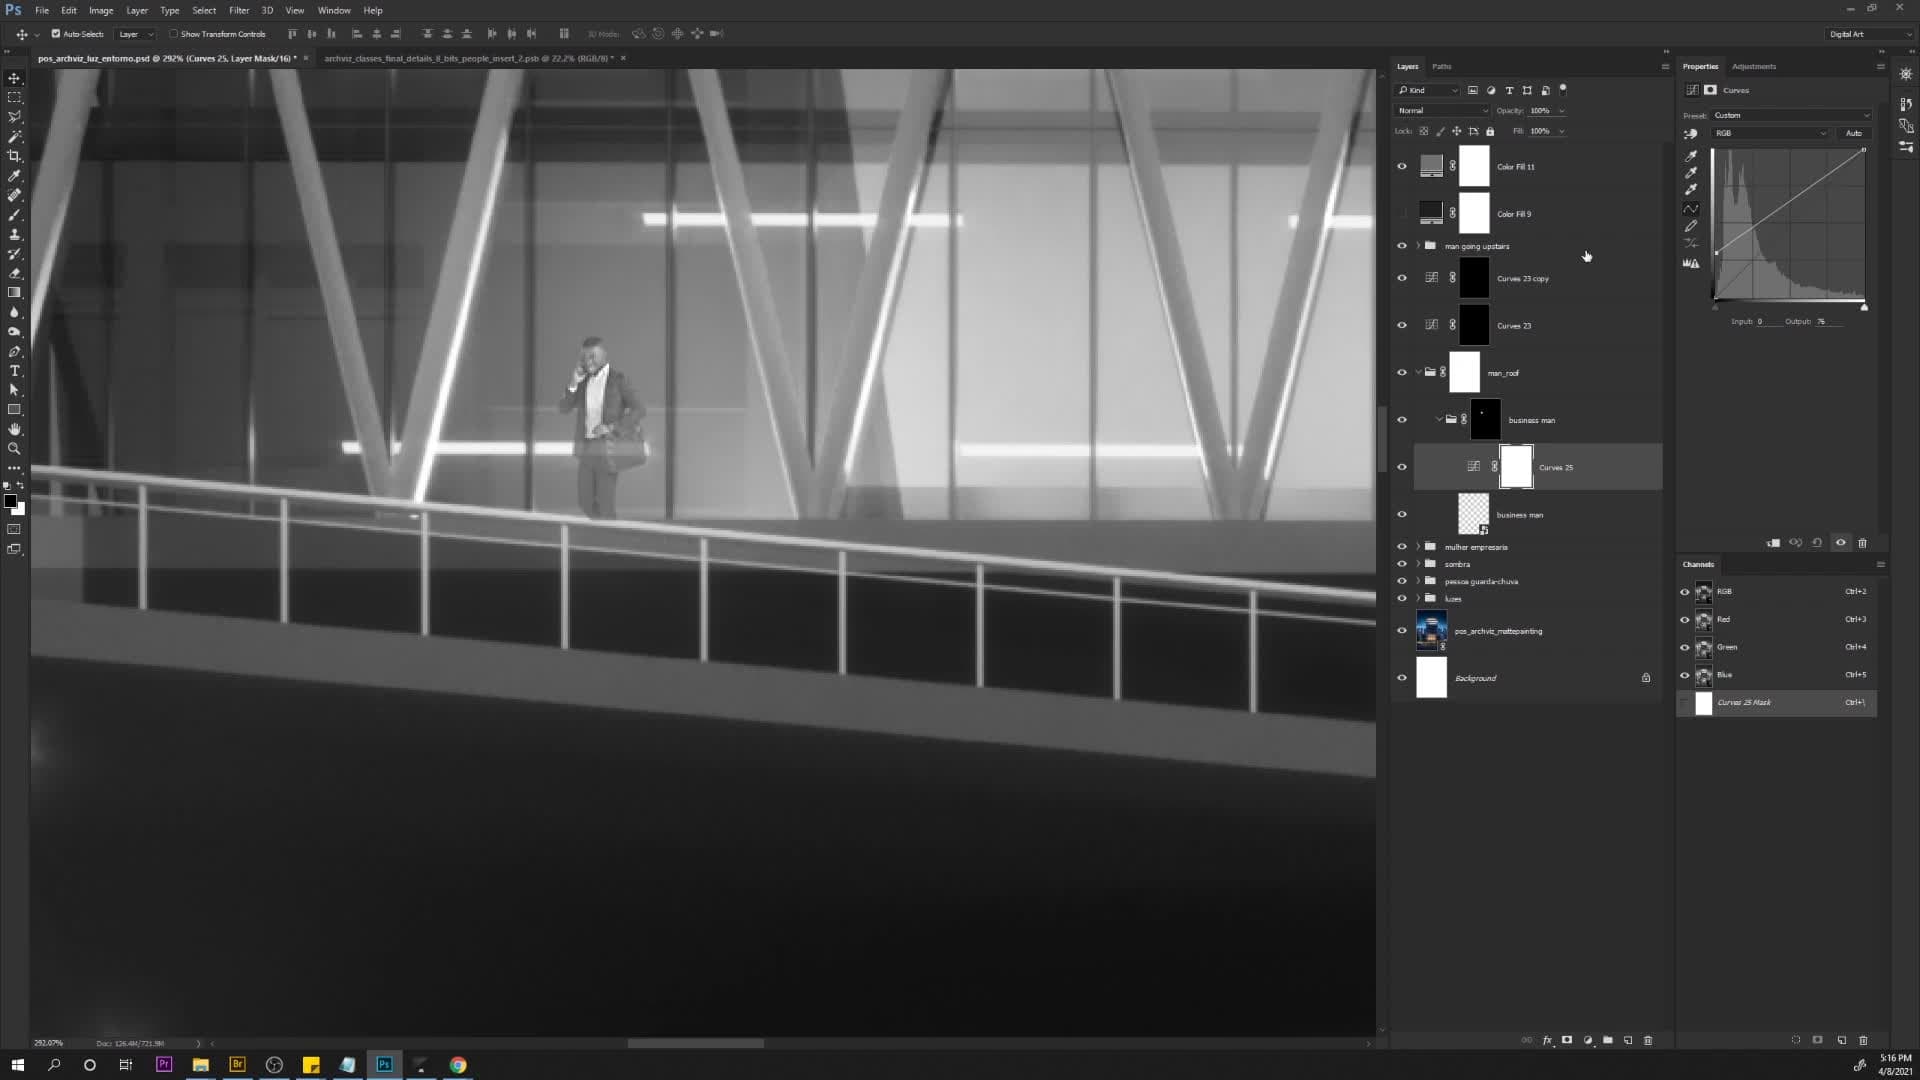This screenshot has width=1920, height=1080.
Task: Open the blend mode Normal dropdown
Action: pyautogui.click(x=1442, y=111)
